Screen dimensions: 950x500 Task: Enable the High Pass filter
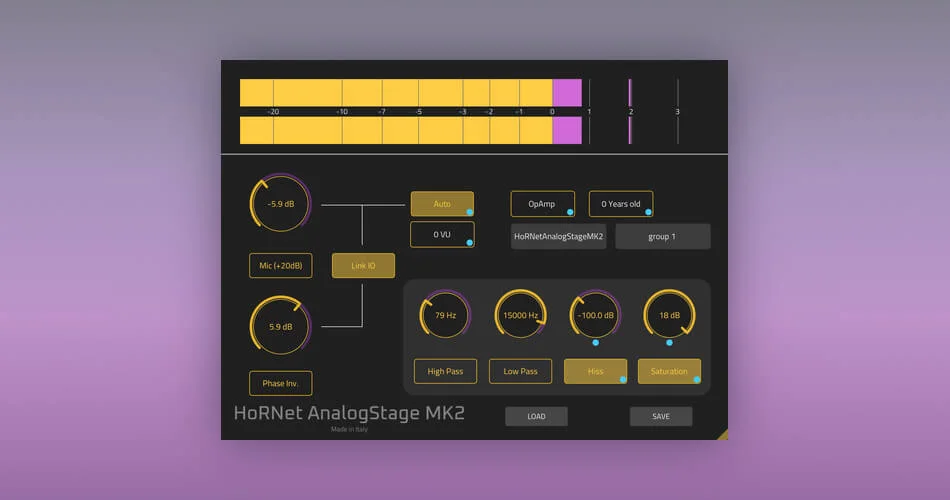(445, 371)
